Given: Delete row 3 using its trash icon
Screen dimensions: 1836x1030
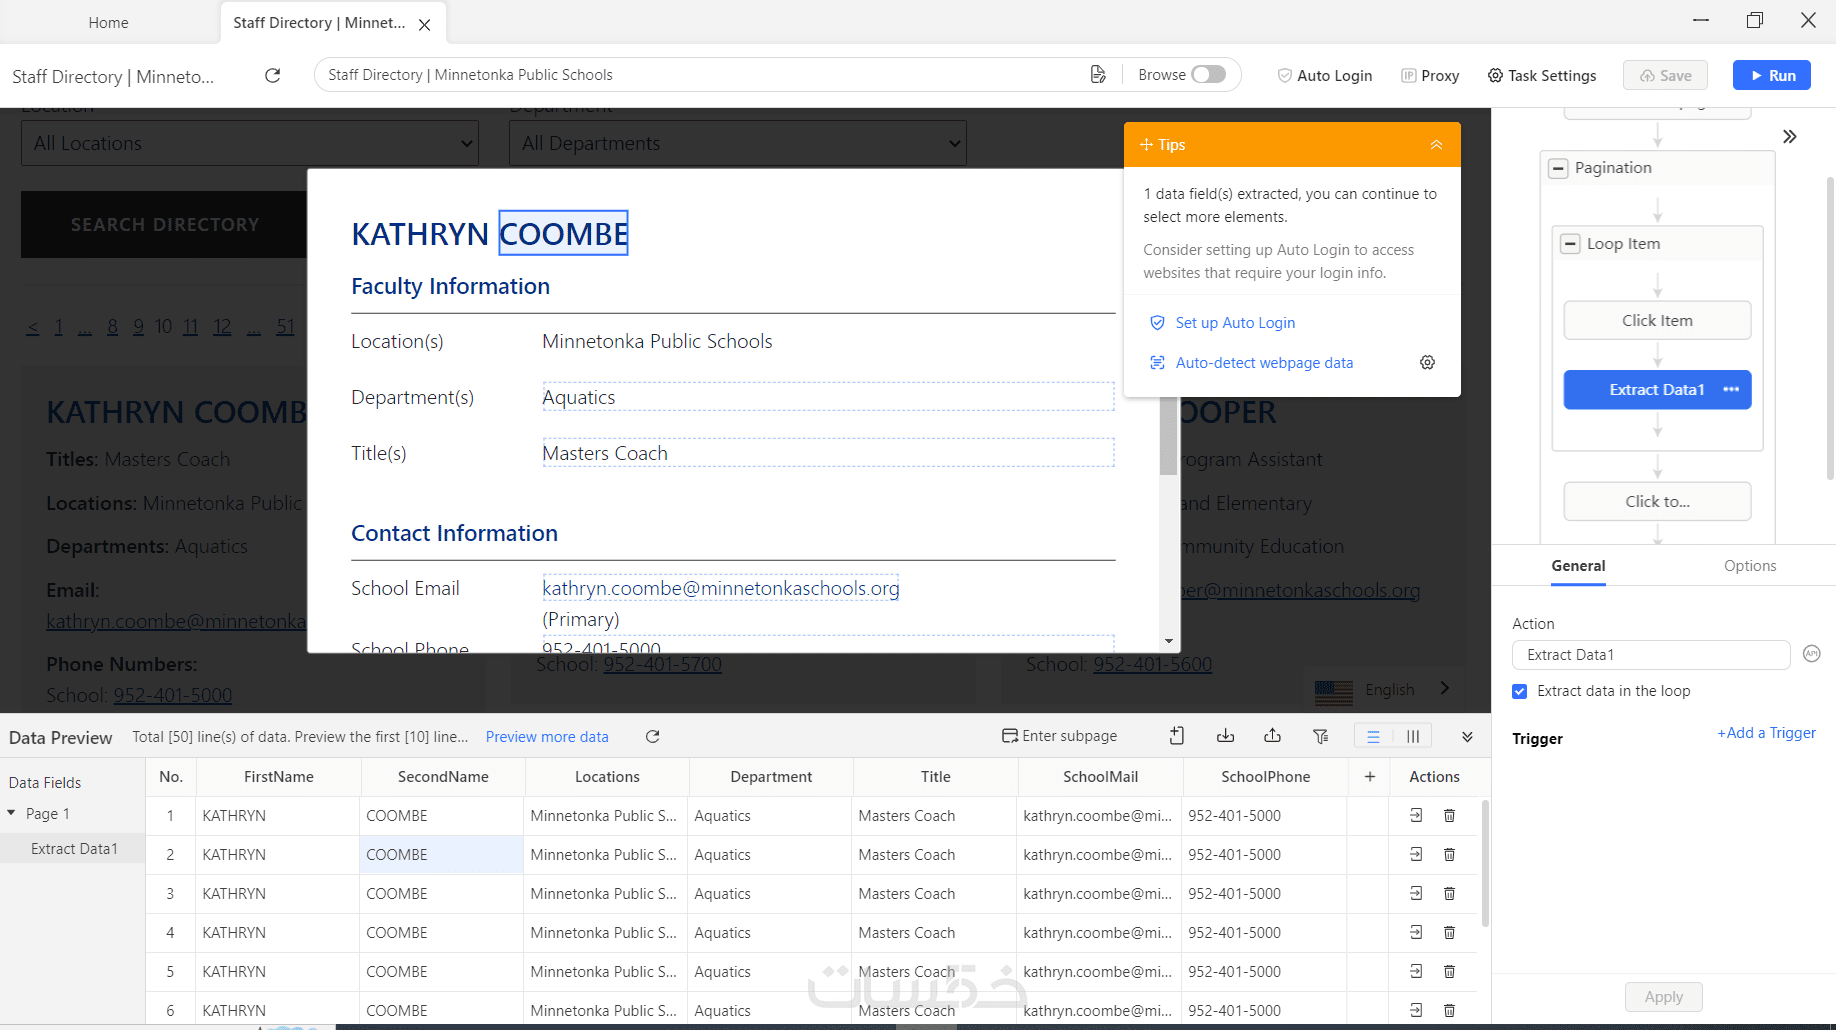Looking at the screenshot, I should (1449, 894).
